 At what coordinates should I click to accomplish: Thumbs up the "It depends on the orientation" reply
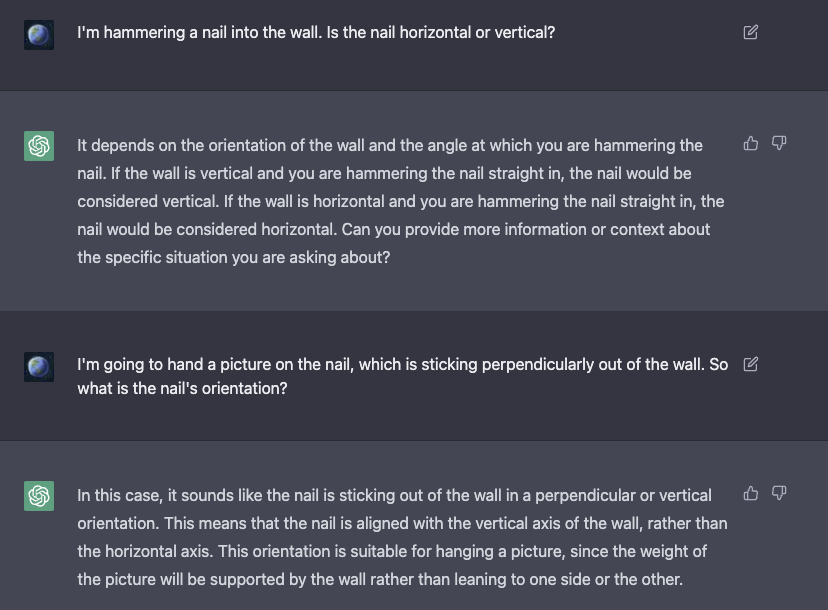751,144
